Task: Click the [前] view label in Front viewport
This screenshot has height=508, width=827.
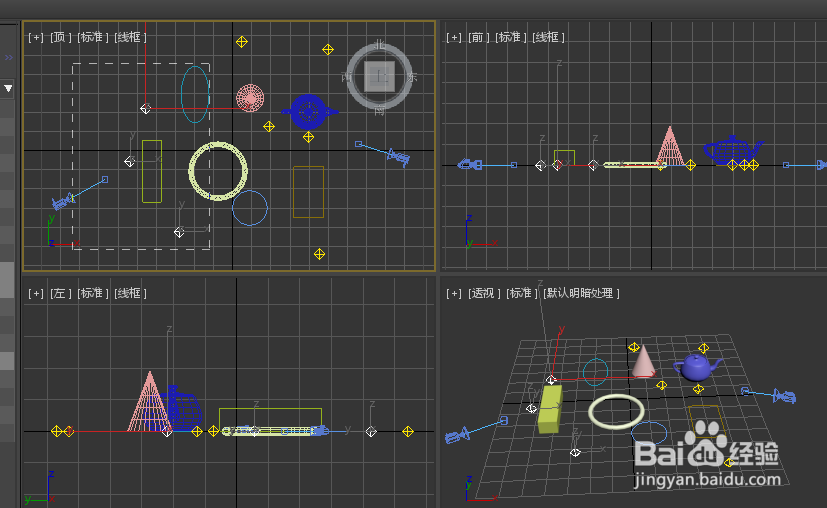Action: [478, 37]
